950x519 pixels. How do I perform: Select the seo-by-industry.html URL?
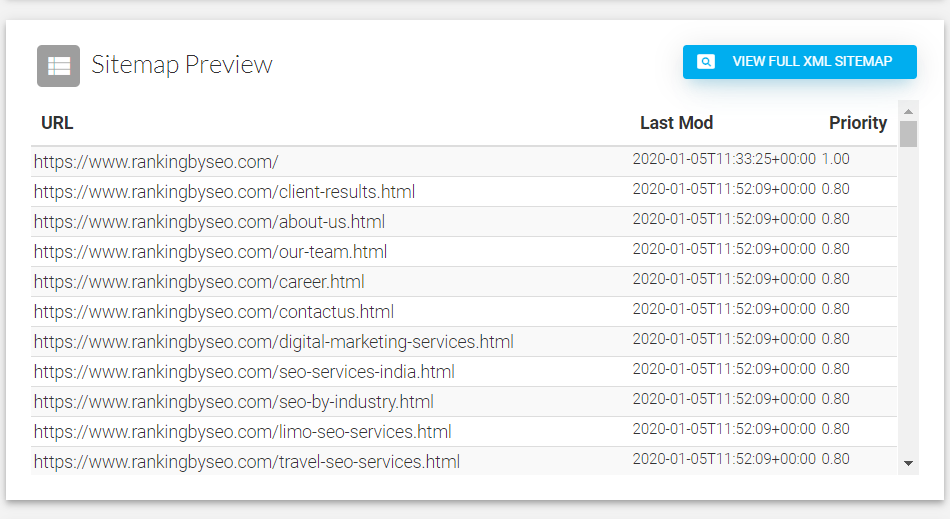(x=233, y=402)
